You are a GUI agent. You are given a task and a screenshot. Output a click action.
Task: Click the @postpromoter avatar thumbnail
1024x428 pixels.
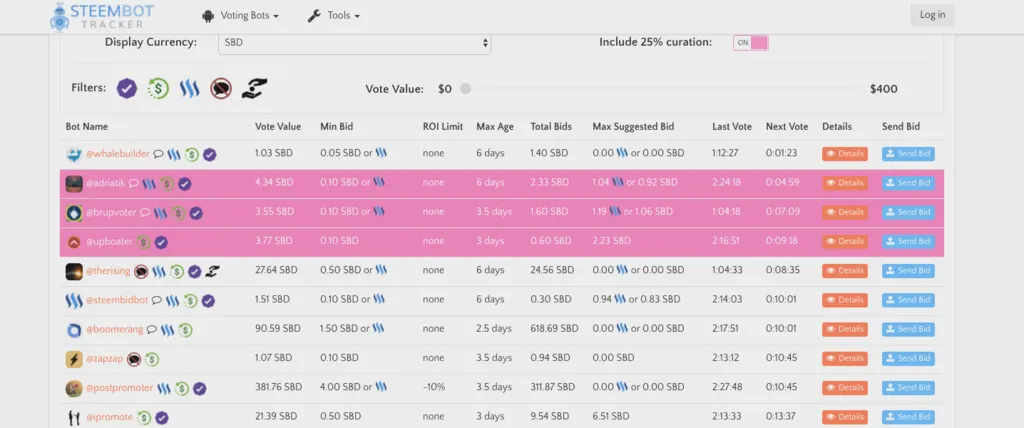pos(74,388)
